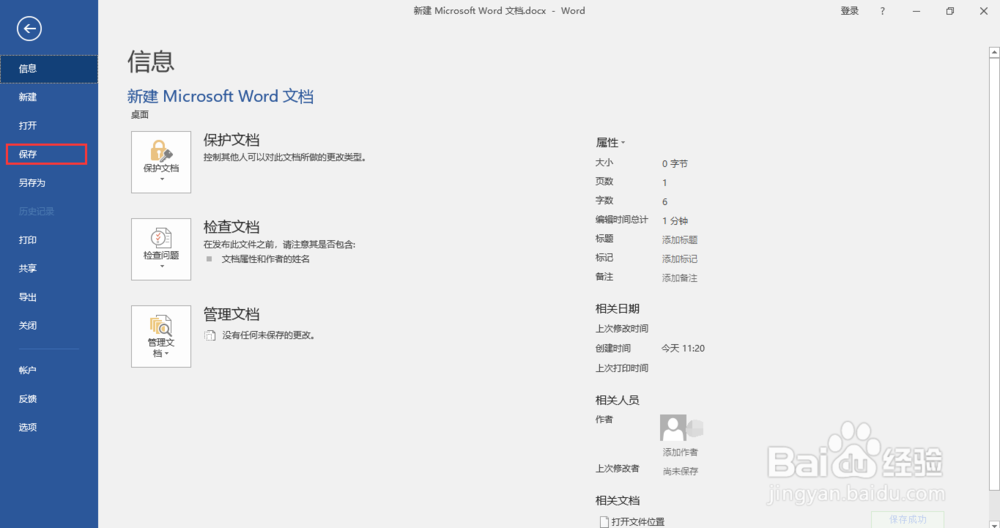1000x528 pixels.
Task: Open 选项 in the sidebar
Action: [x=49, y=427]
